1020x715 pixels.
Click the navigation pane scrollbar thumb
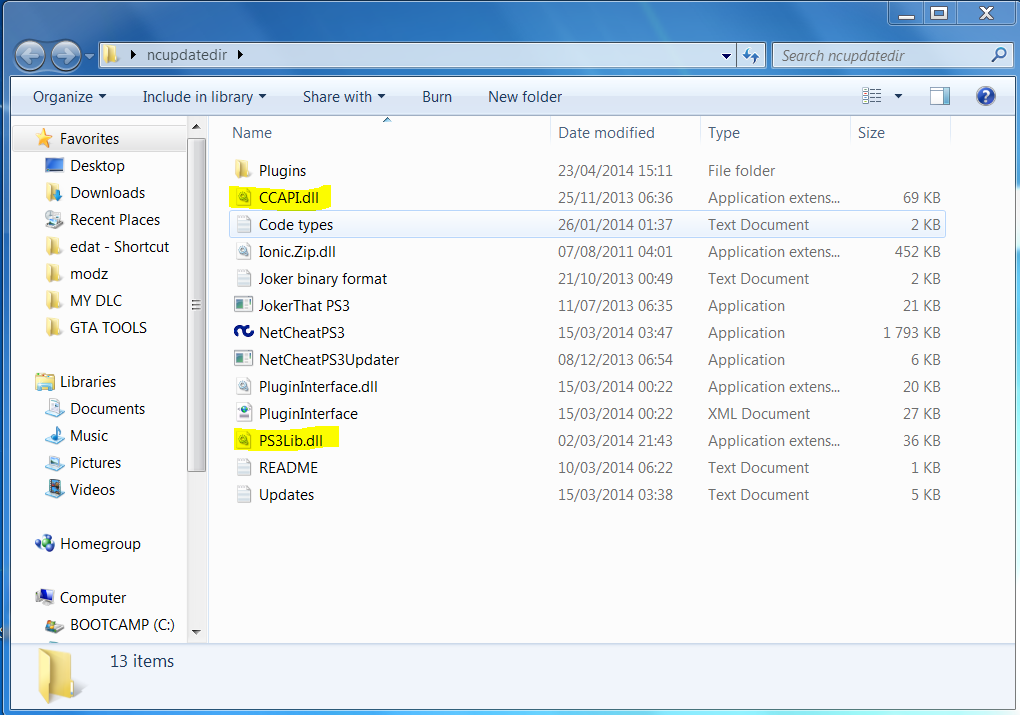coord(196,304)
